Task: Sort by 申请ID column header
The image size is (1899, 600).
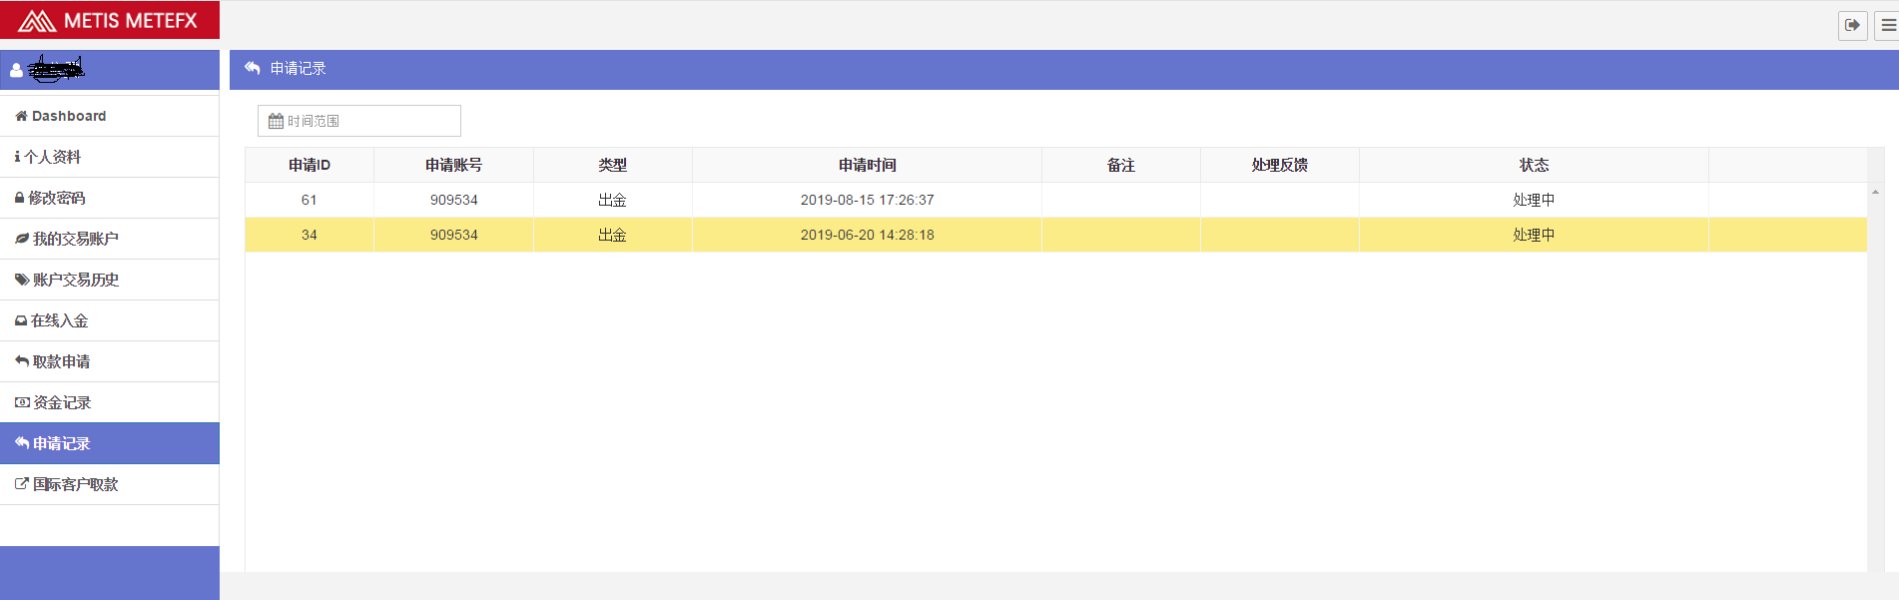Action: point(309,165)
